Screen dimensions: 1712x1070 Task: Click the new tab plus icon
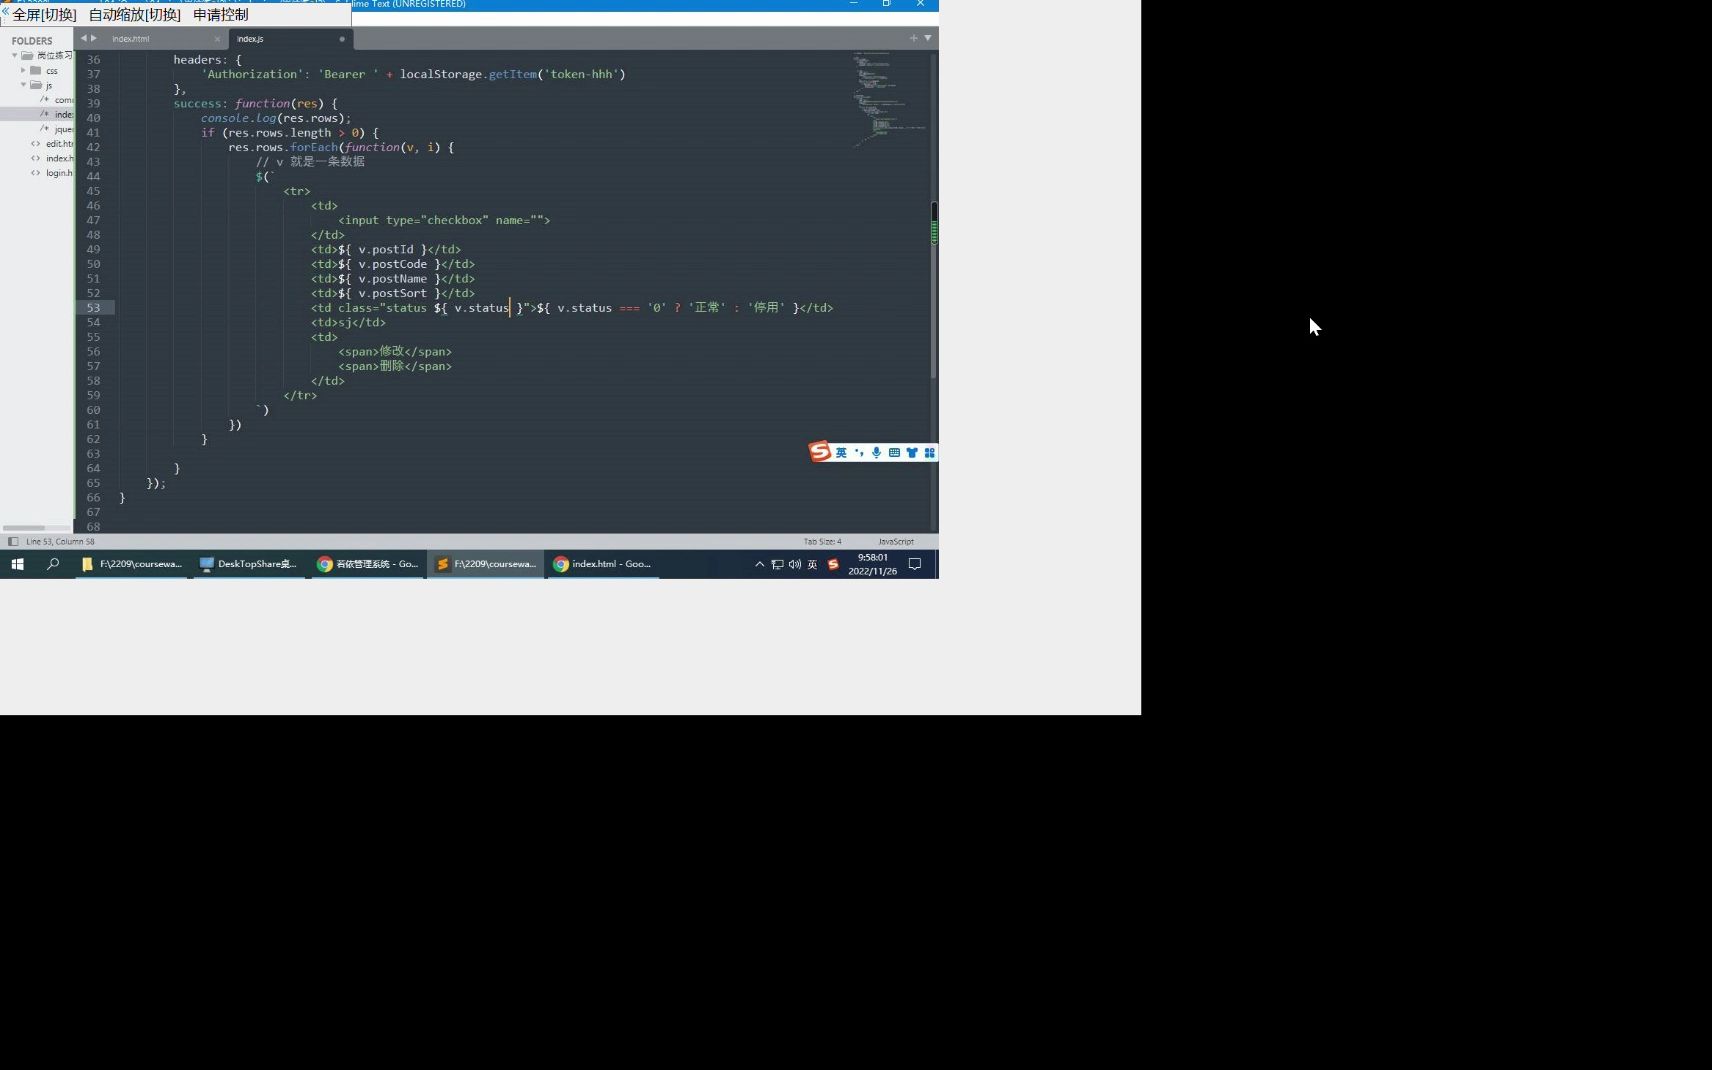click(x=913, y=38)
